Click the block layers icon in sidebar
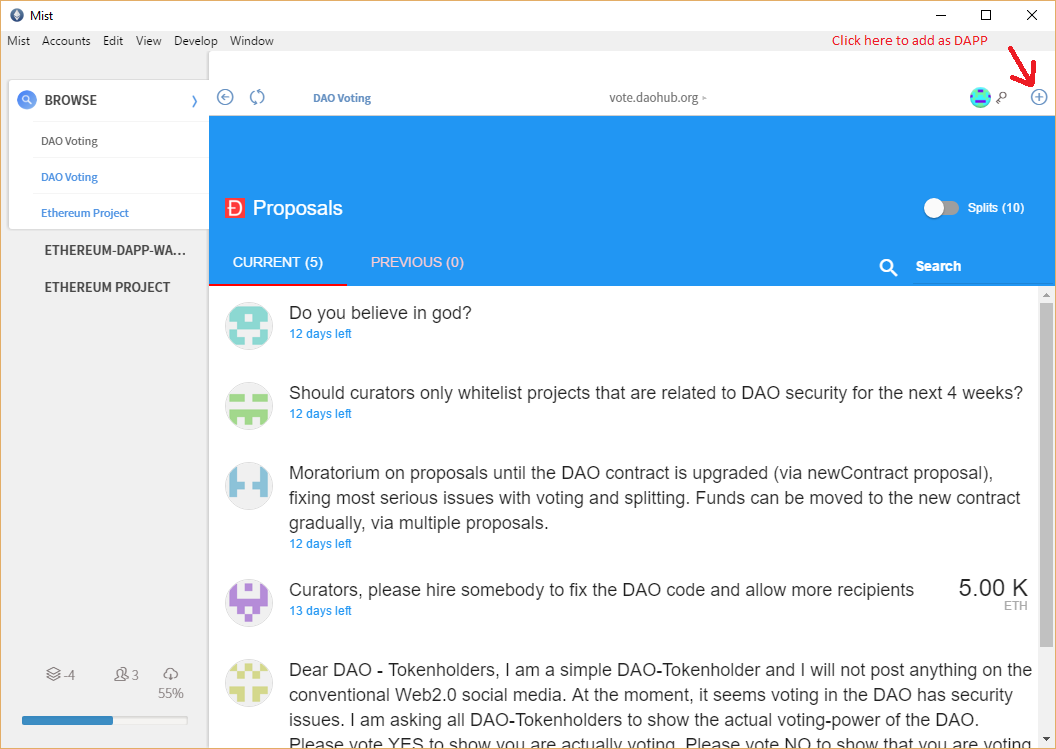The height and width of the screenshot is (749, 1056). tap(53, 674)
